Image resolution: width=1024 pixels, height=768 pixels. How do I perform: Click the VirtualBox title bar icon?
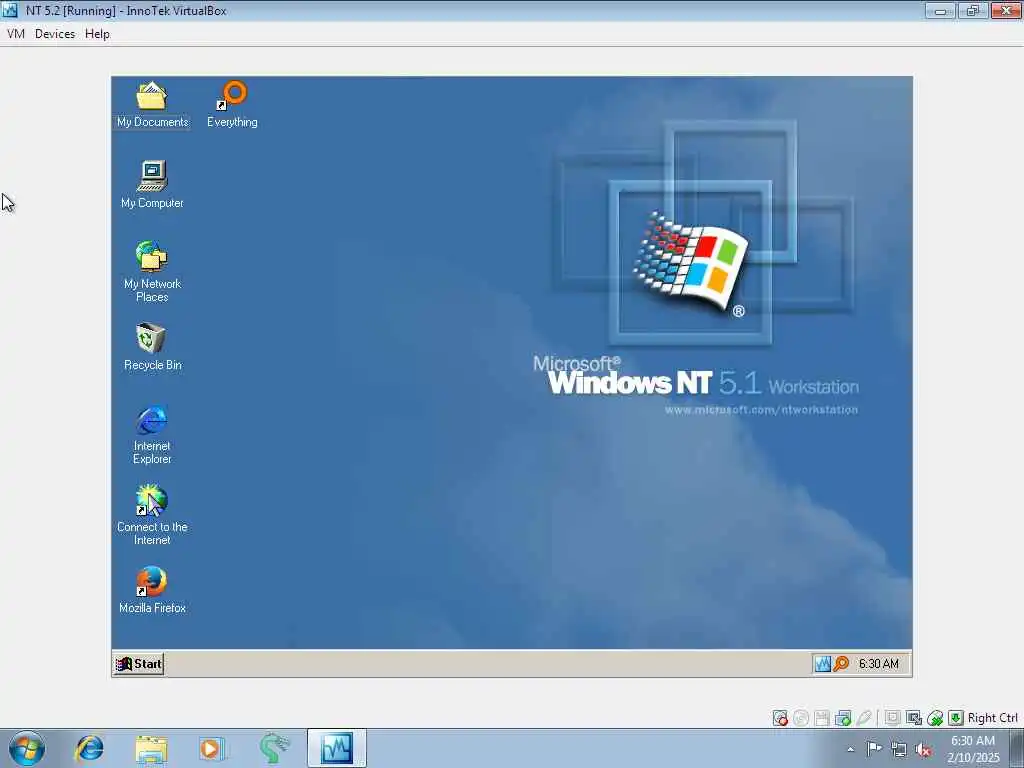point(10,10)
